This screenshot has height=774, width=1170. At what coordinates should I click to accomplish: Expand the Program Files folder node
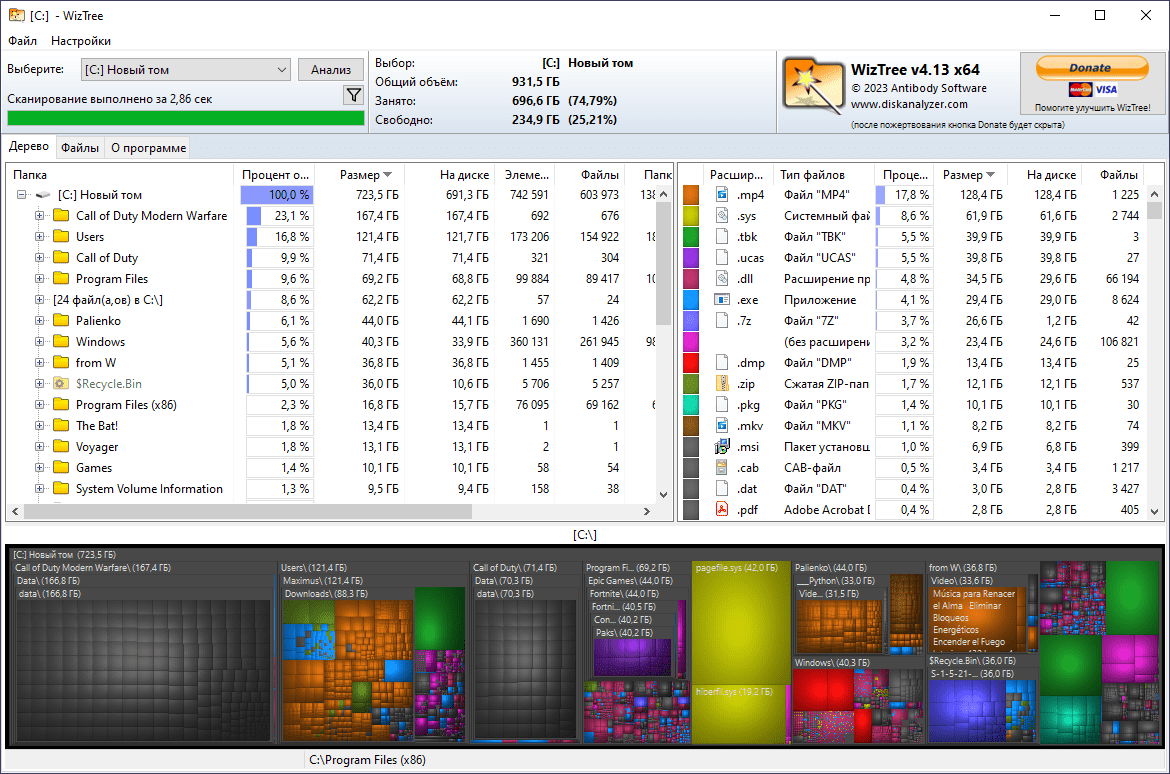[39, 278]
